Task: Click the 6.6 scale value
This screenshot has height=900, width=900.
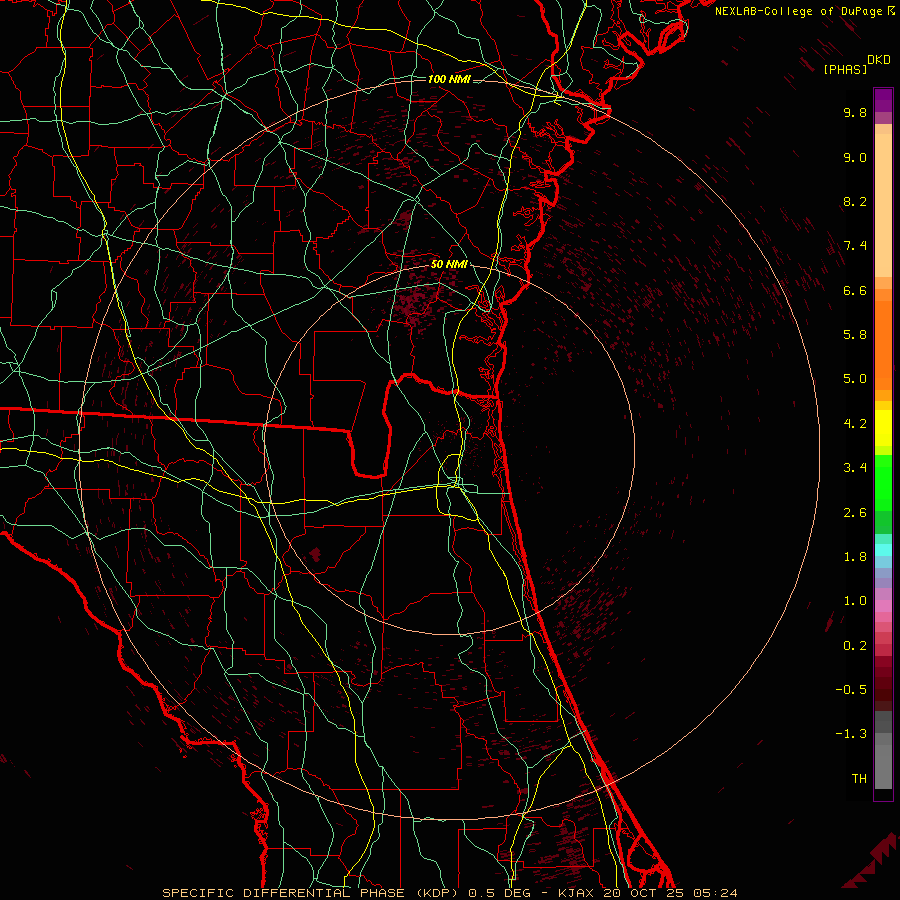Action: pyautogui.click(x=855, y=290)
